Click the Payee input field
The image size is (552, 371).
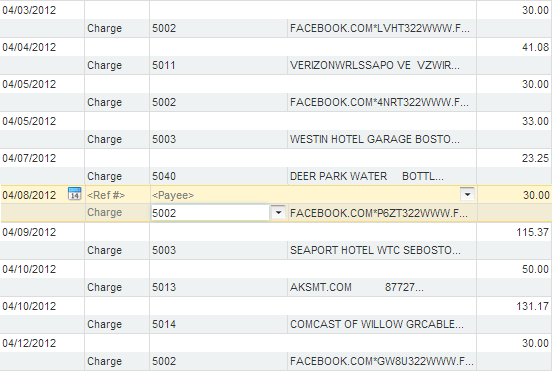point(306,195)
